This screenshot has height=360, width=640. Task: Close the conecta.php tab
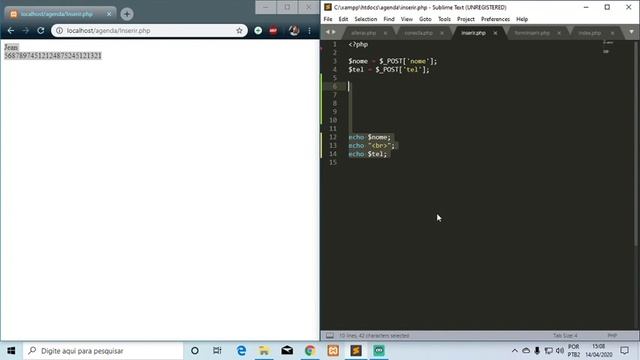tap(442, 33)
